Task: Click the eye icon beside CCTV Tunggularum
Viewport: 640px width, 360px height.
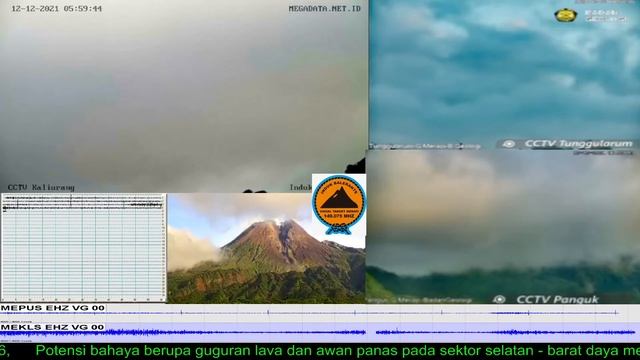Action: (x=509, y=144)
